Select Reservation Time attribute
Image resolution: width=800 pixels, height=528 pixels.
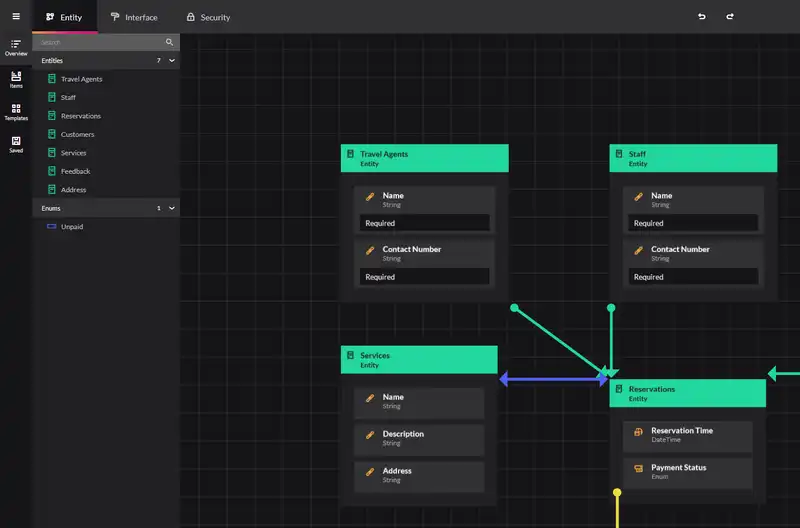point(687,436)
